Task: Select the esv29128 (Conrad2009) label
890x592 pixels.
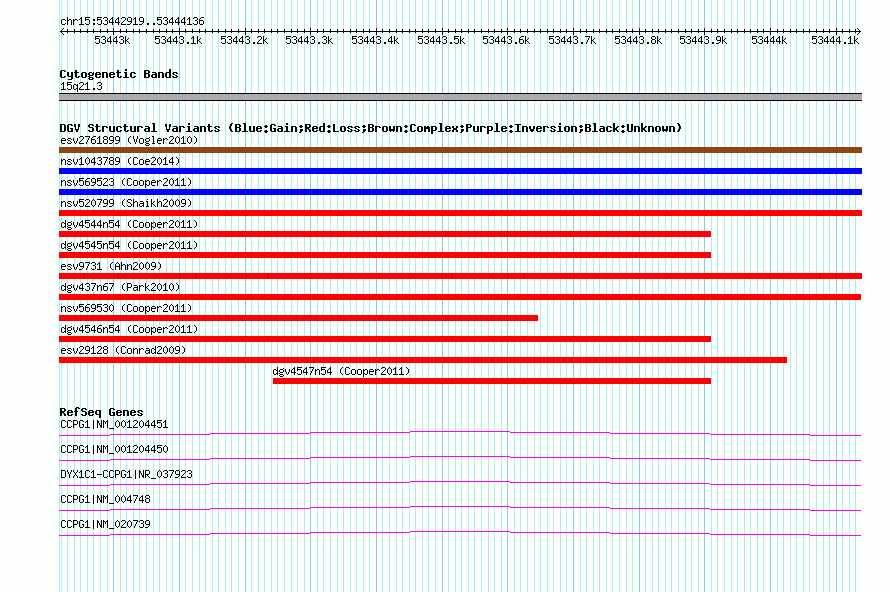Action: click(123, 350)
